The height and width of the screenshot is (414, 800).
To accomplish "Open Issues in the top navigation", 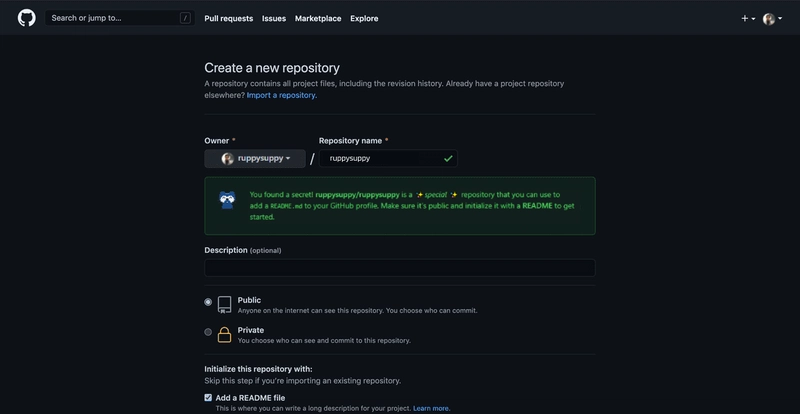I will tap(274, 18).
